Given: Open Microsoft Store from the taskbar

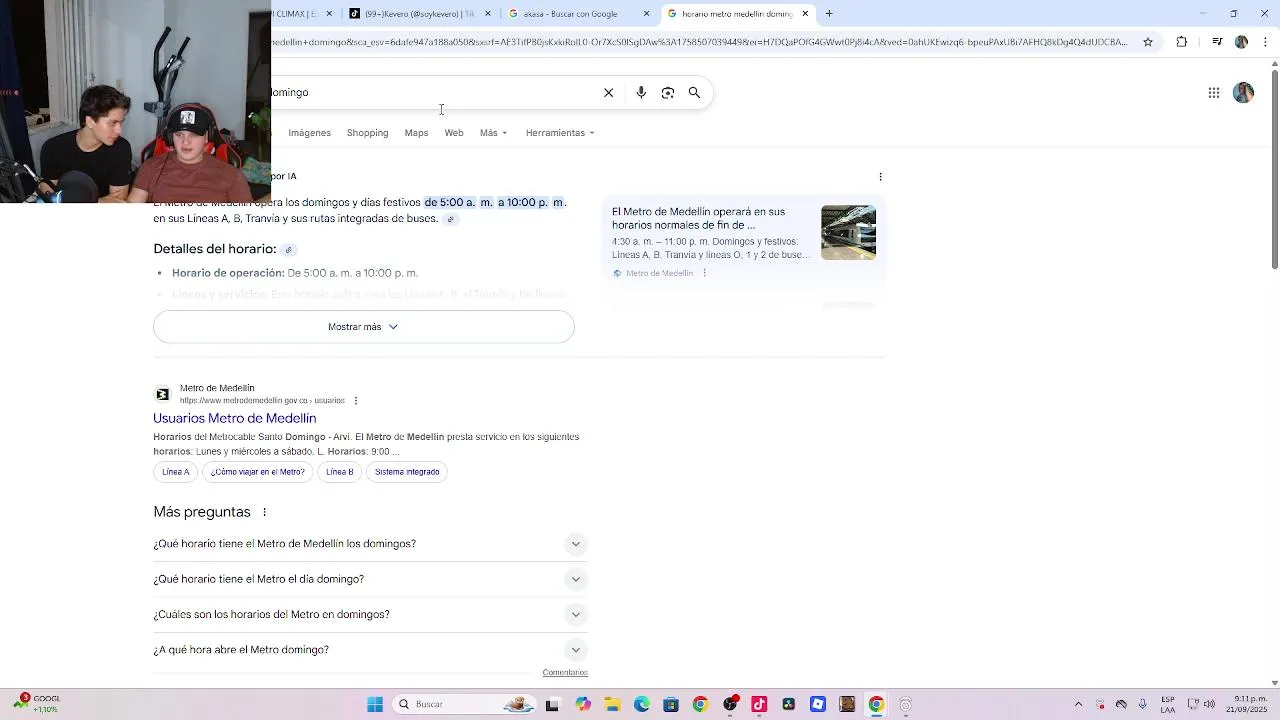Looking at the screenshot, I should (x=671, y=705).
